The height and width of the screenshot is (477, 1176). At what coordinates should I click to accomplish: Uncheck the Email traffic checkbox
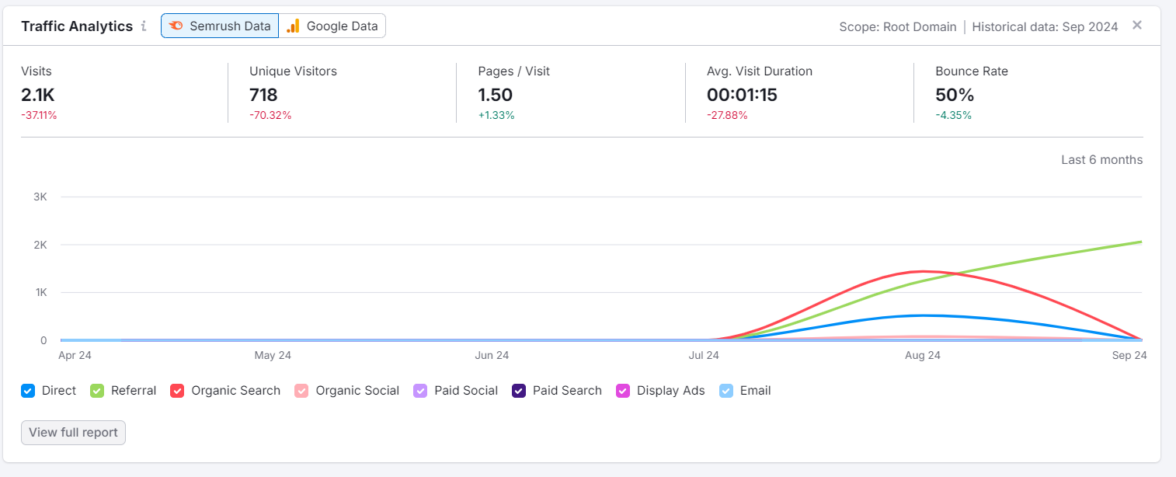(726, 391)
